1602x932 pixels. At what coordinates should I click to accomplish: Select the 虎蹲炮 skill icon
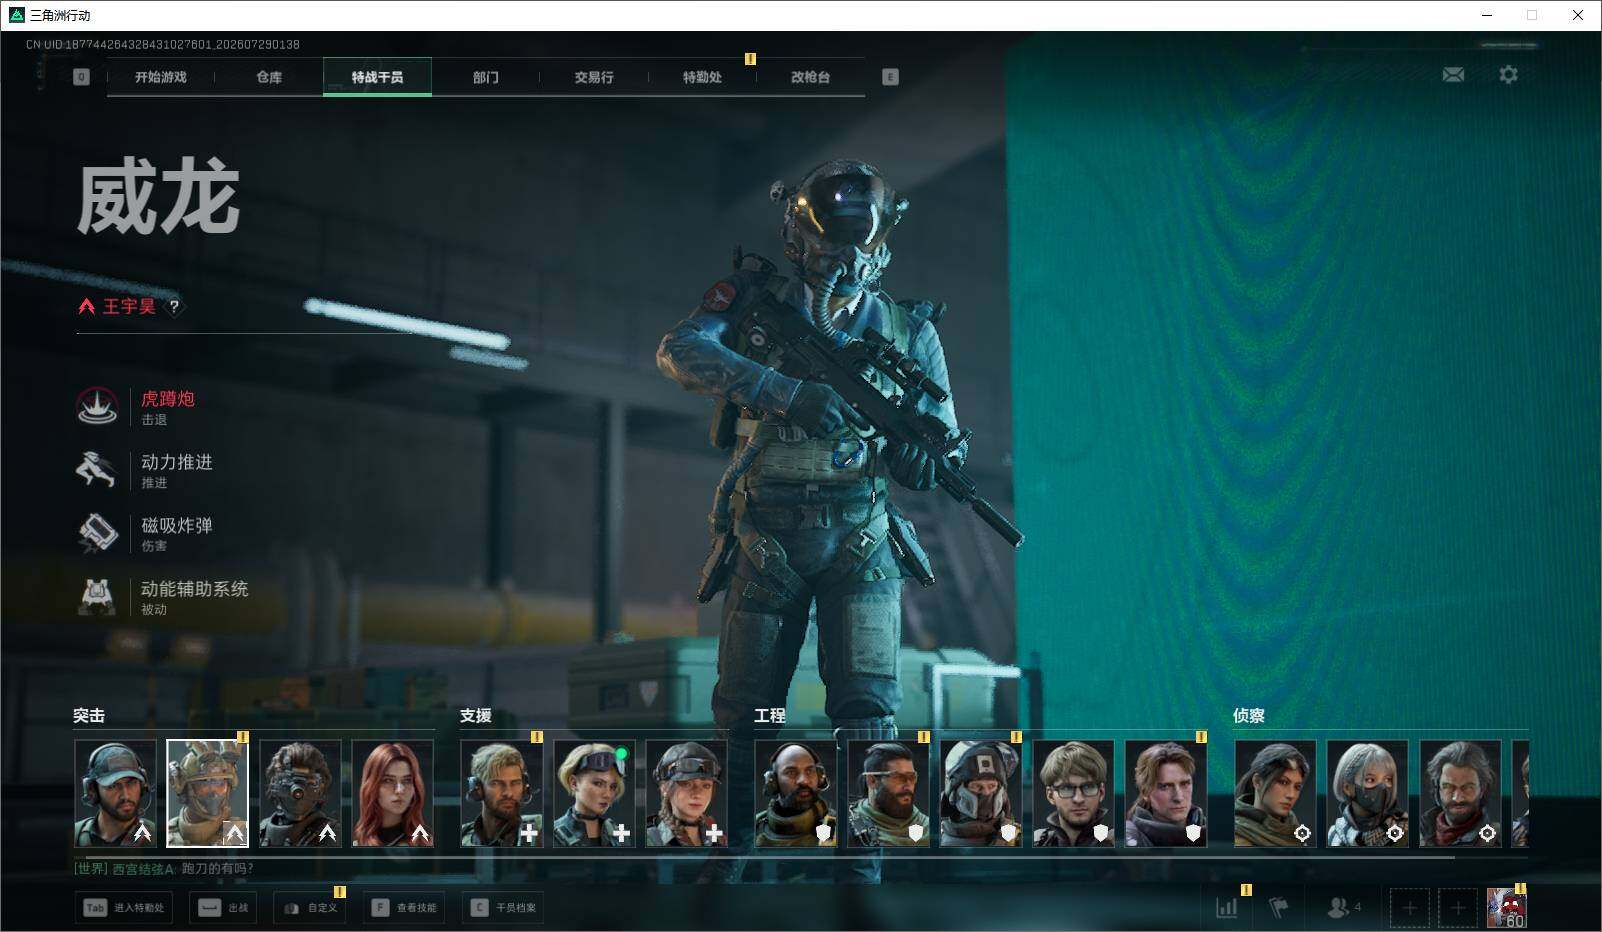pos(97,406)
